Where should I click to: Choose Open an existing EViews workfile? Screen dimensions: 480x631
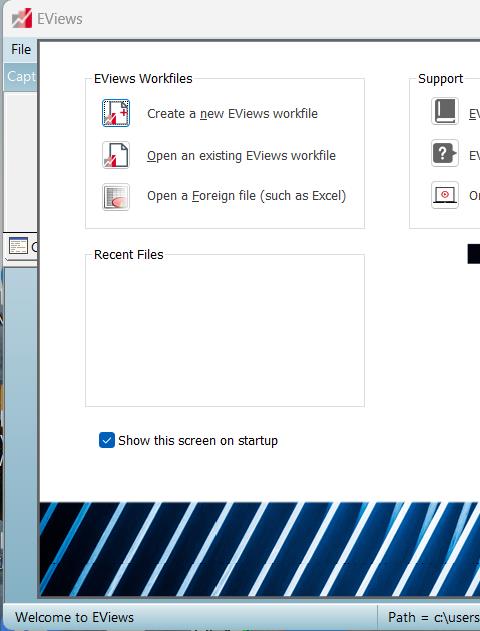tap(241, 156)
